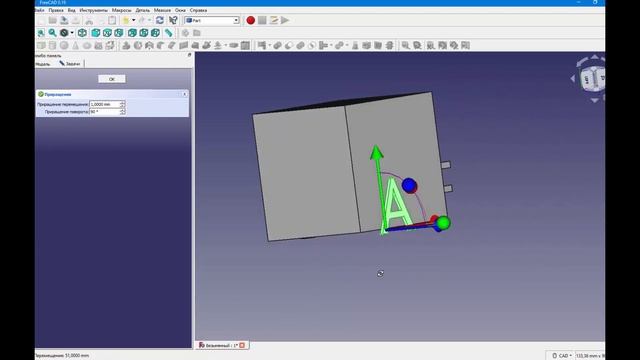Select the Chamfer tool
Image resolution: width=640 pixels, height=360 pixels.
click(172, 46)
